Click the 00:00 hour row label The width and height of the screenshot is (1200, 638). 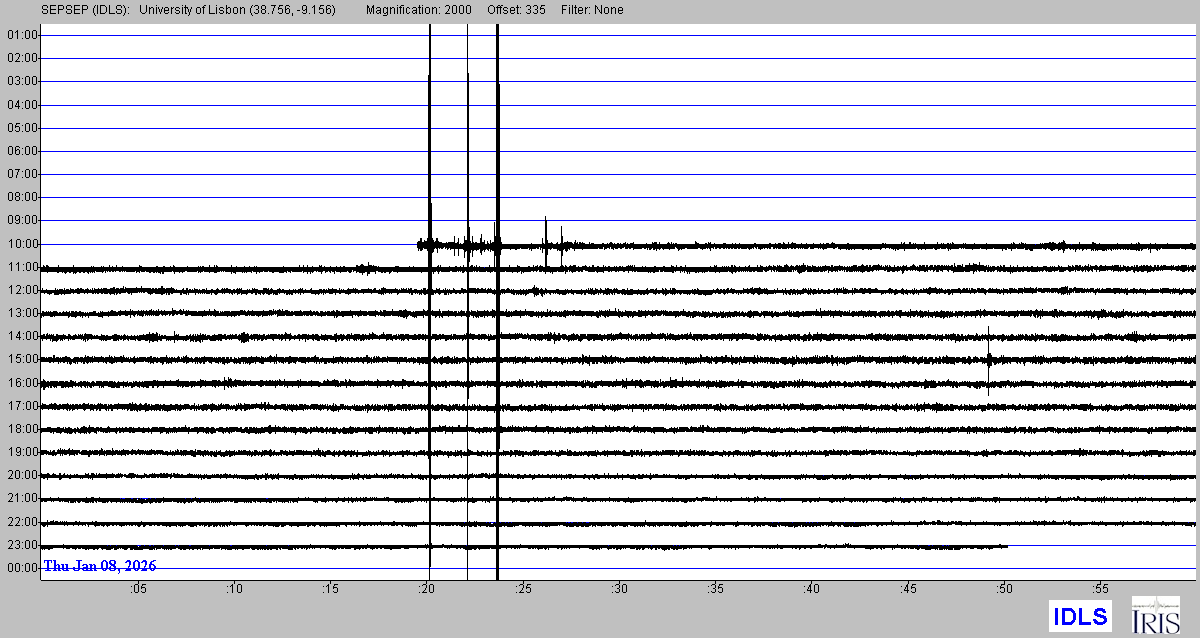click(x=22, y=569)
